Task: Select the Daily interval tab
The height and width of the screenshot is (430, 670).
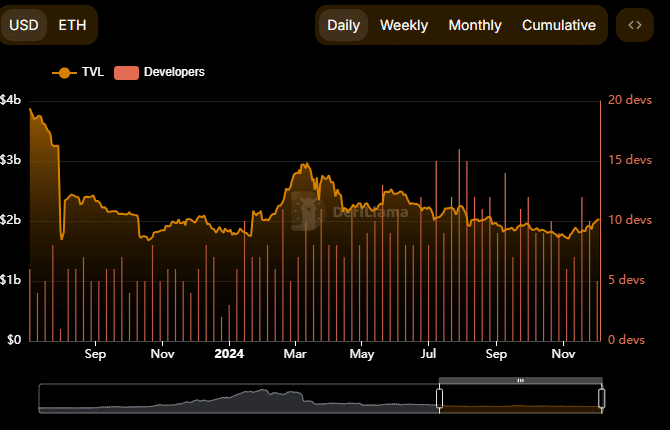Action: pos(343,25)
